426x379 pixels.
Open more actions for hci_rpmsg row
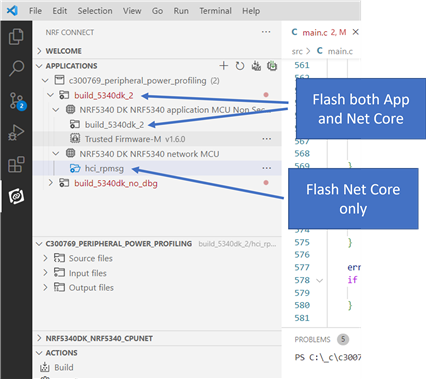pos(267,168)
